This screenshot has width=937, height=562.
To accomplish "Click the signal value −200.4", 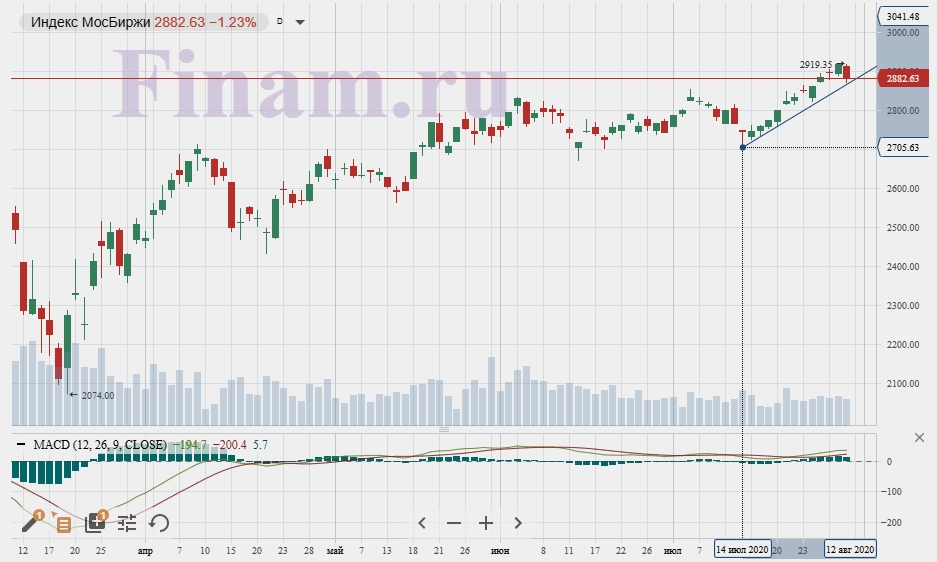I will 229,445.
